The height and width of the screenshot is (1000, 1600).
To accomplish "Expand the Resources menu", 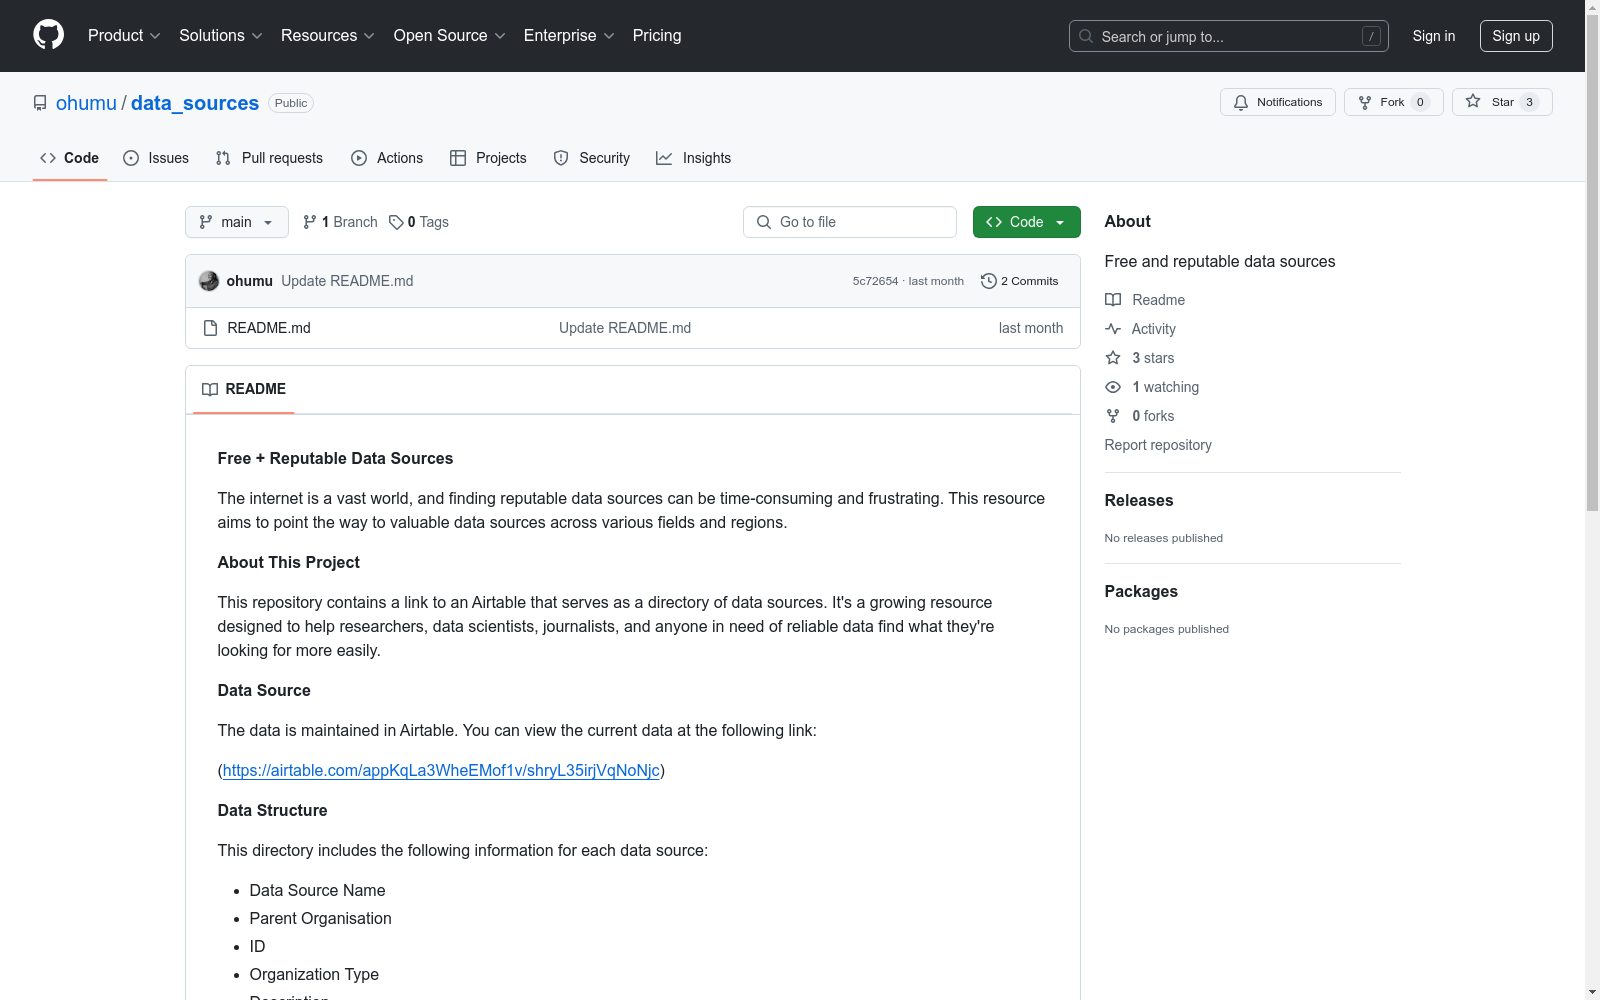I will click(x=328, y=35).
